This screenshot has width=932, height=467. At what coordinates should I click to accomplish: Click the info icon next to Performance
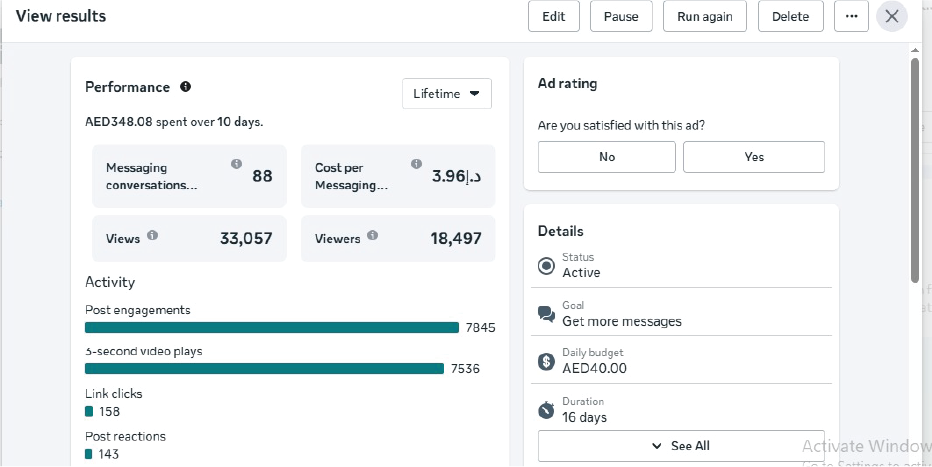click(x=185, y=87)
